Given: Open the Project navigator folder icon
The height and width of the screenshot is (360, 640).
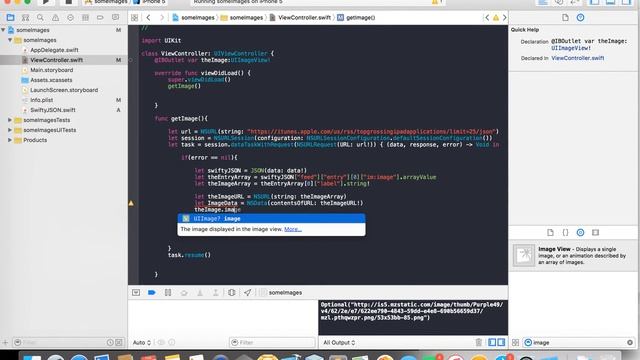Looking at the screenshot, I should pyautogui.click(x=11, y=18).
